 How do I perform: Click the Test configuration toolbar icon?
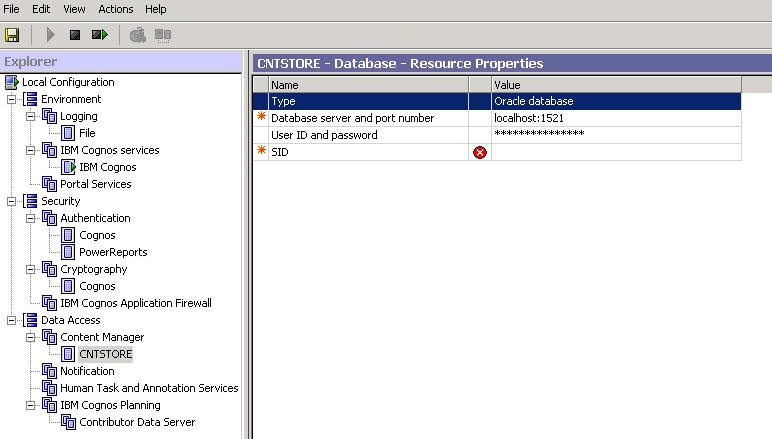(x=137, y=35)
